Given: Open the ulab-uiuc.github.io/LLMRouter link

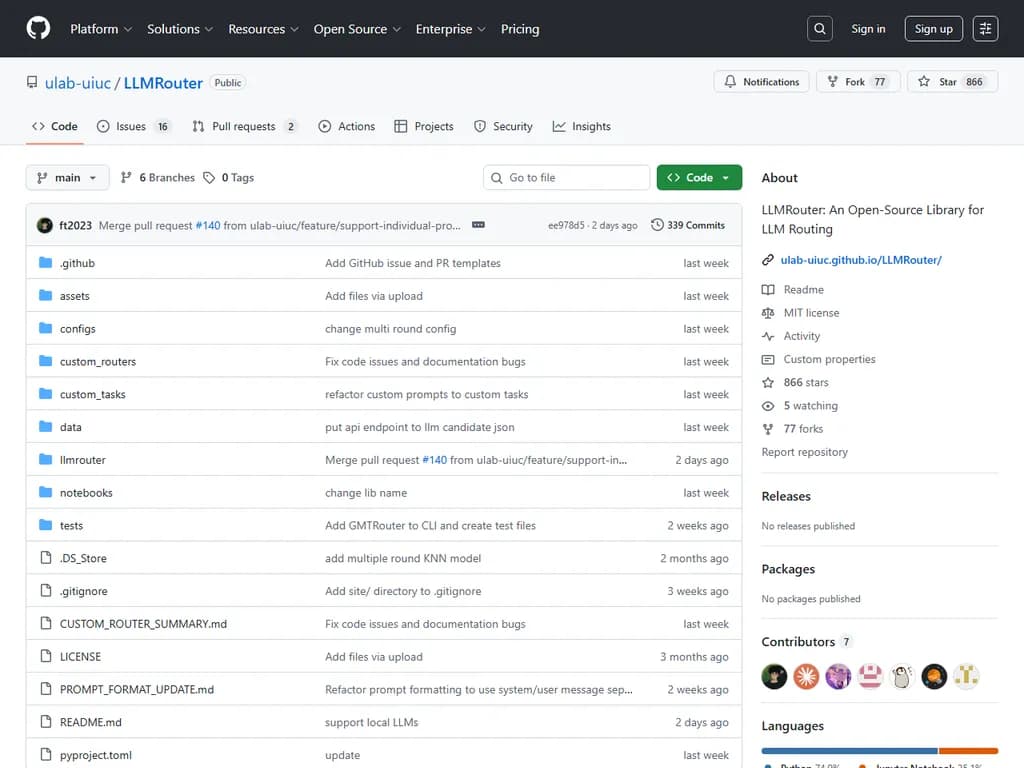Looking at the screenshot, I should tap(861, 259).
